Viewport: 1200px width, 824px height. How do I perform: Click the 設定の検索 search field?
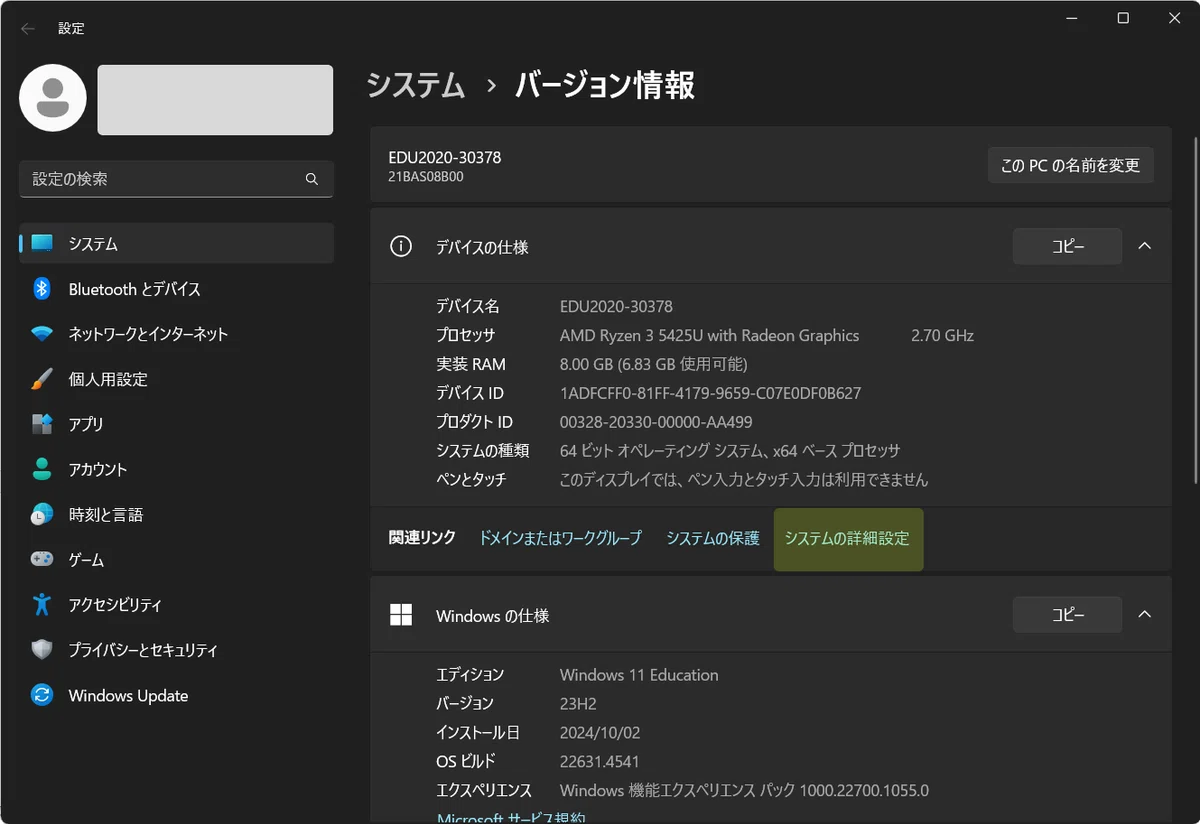point(177,179)
